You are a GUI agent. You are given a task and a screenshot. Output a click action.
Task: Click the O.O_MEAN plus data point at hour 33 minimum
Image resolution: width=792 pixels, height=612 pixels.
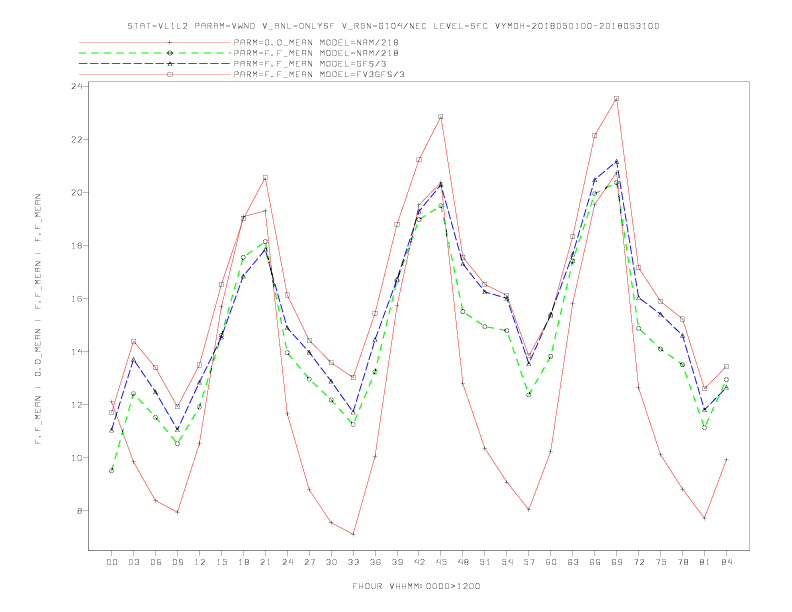[353, 534]
